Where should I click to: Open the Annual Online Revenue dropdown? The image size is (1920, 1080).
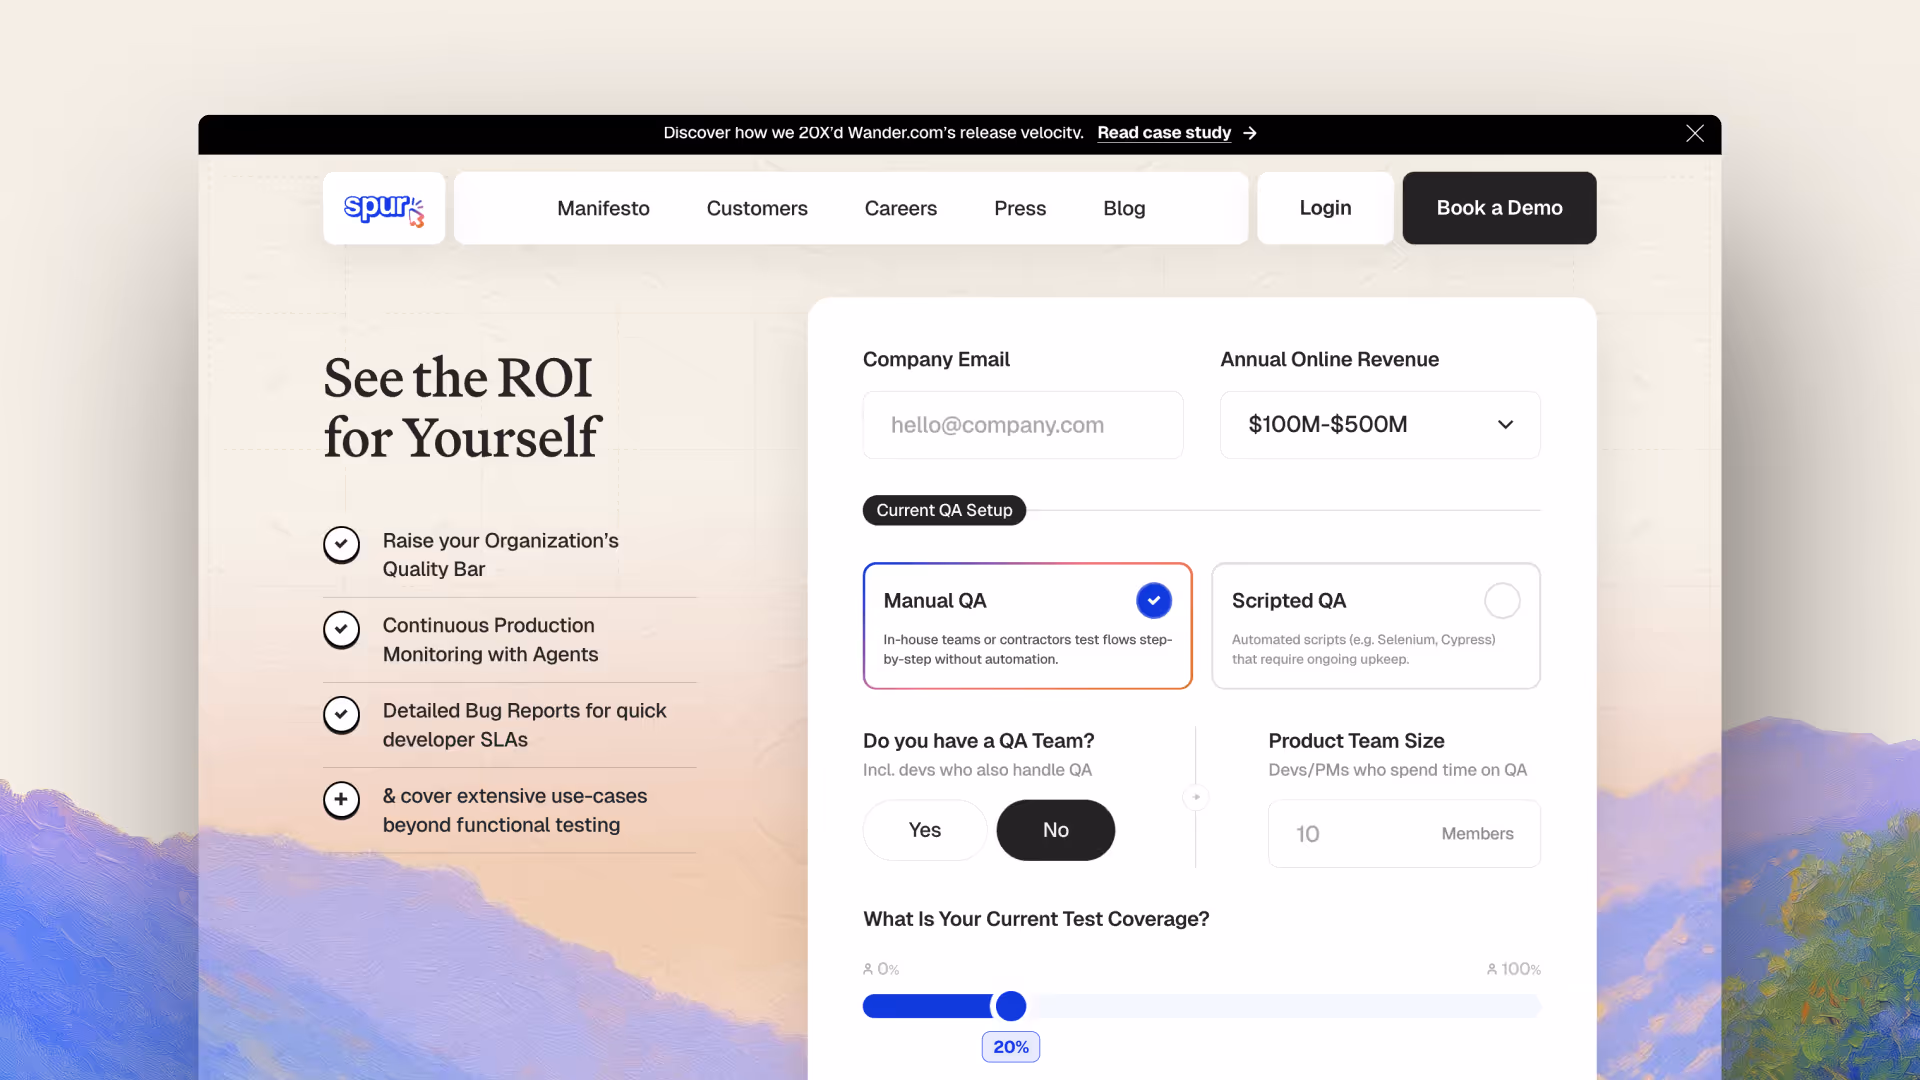(1379, 425)
